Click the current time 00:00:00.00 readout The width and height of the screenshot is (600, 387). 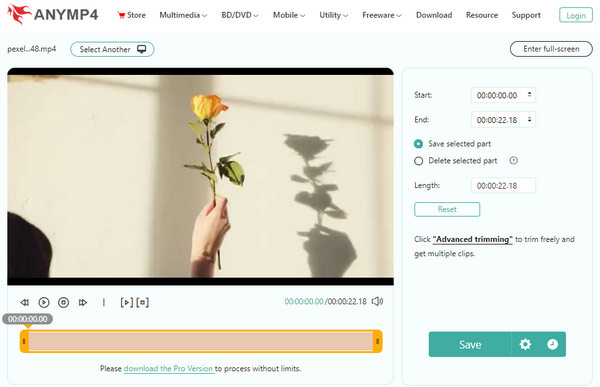(x=304, y=302)
